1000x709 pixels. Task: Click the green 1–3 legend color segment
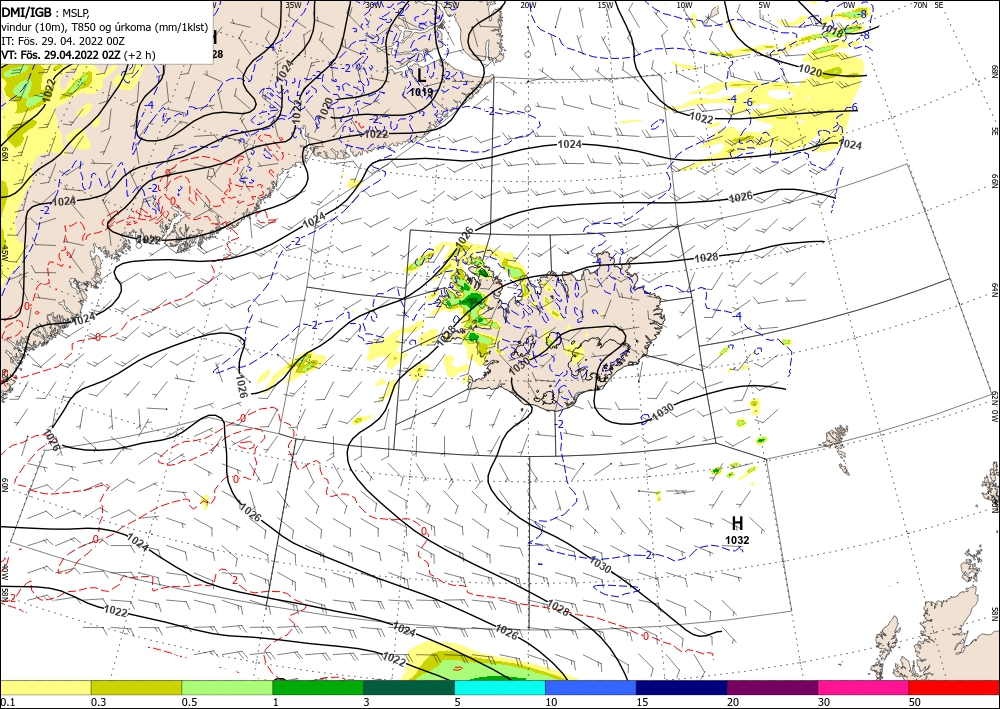tap(318, 687)
